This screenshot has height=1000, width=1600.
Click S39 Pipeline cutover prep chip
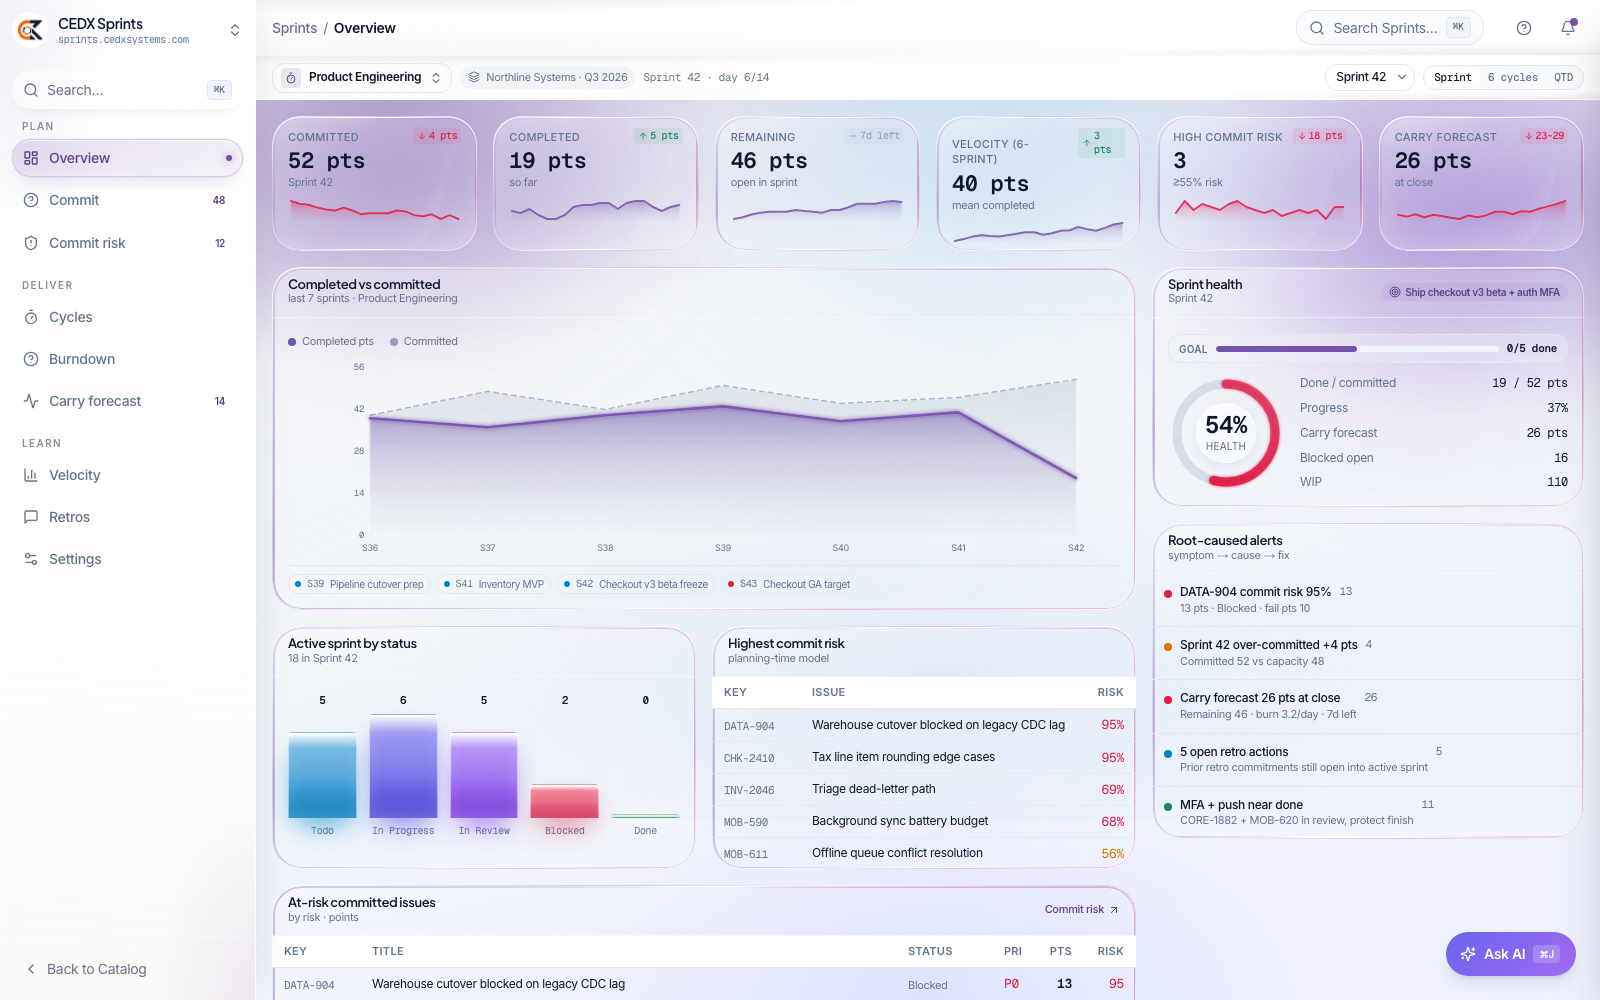[x=359, y=584]
